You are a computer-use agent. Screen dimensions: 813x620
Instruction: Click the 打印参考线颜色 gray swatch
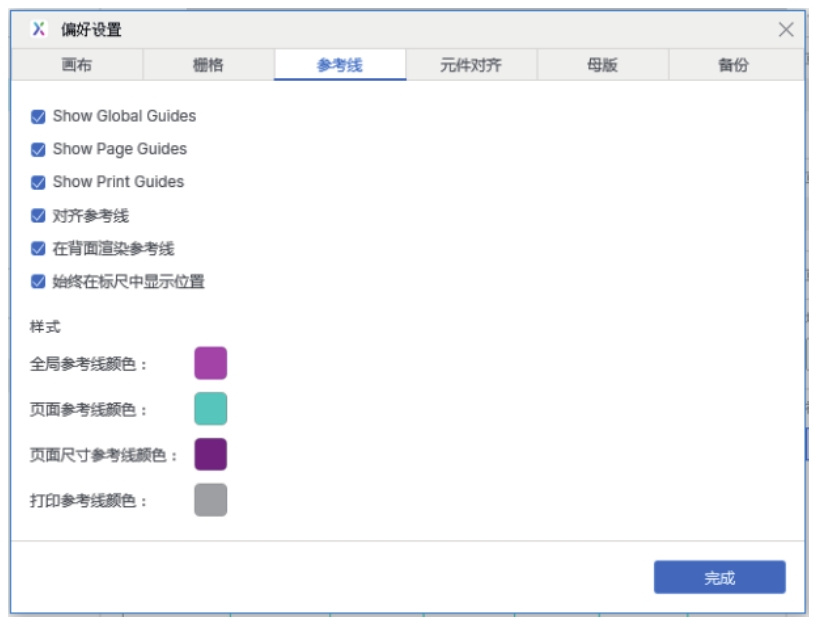pos(210,500)
